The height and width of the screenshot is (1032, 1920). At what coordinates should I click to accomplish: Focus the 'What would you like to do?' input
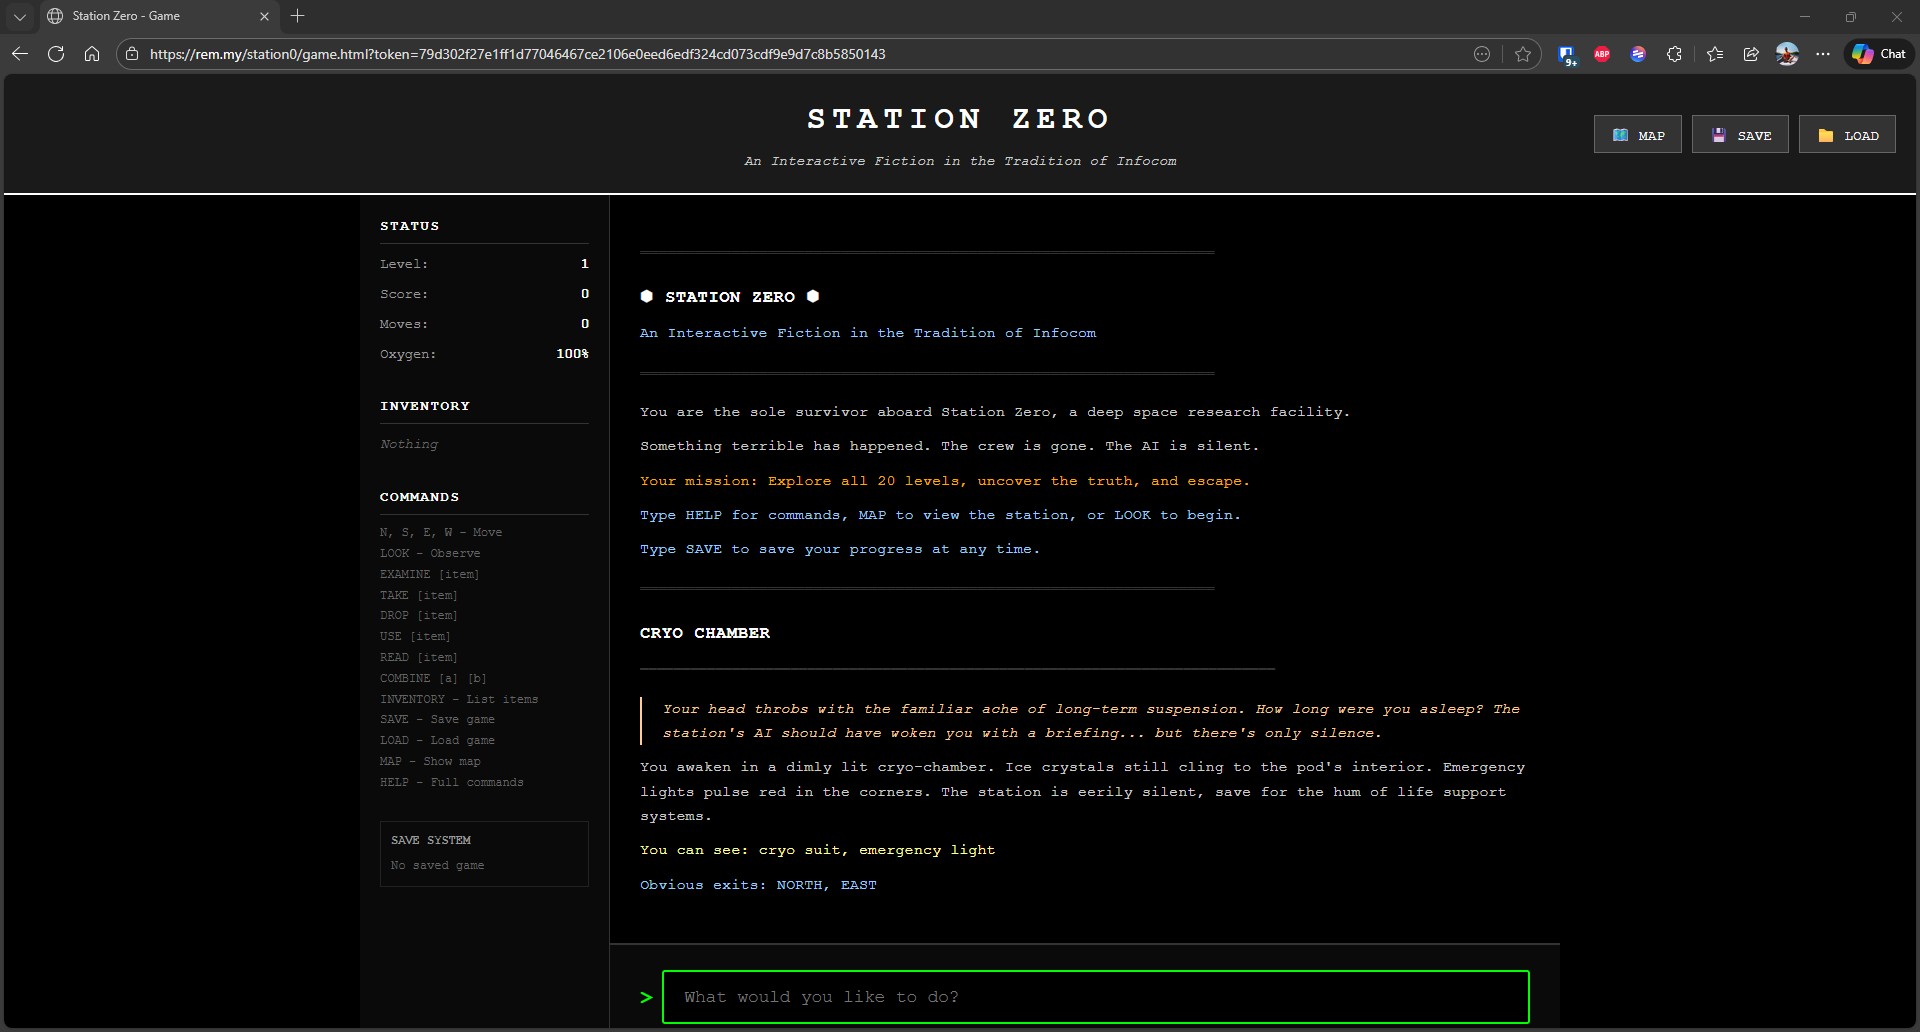click(1095, 997)
